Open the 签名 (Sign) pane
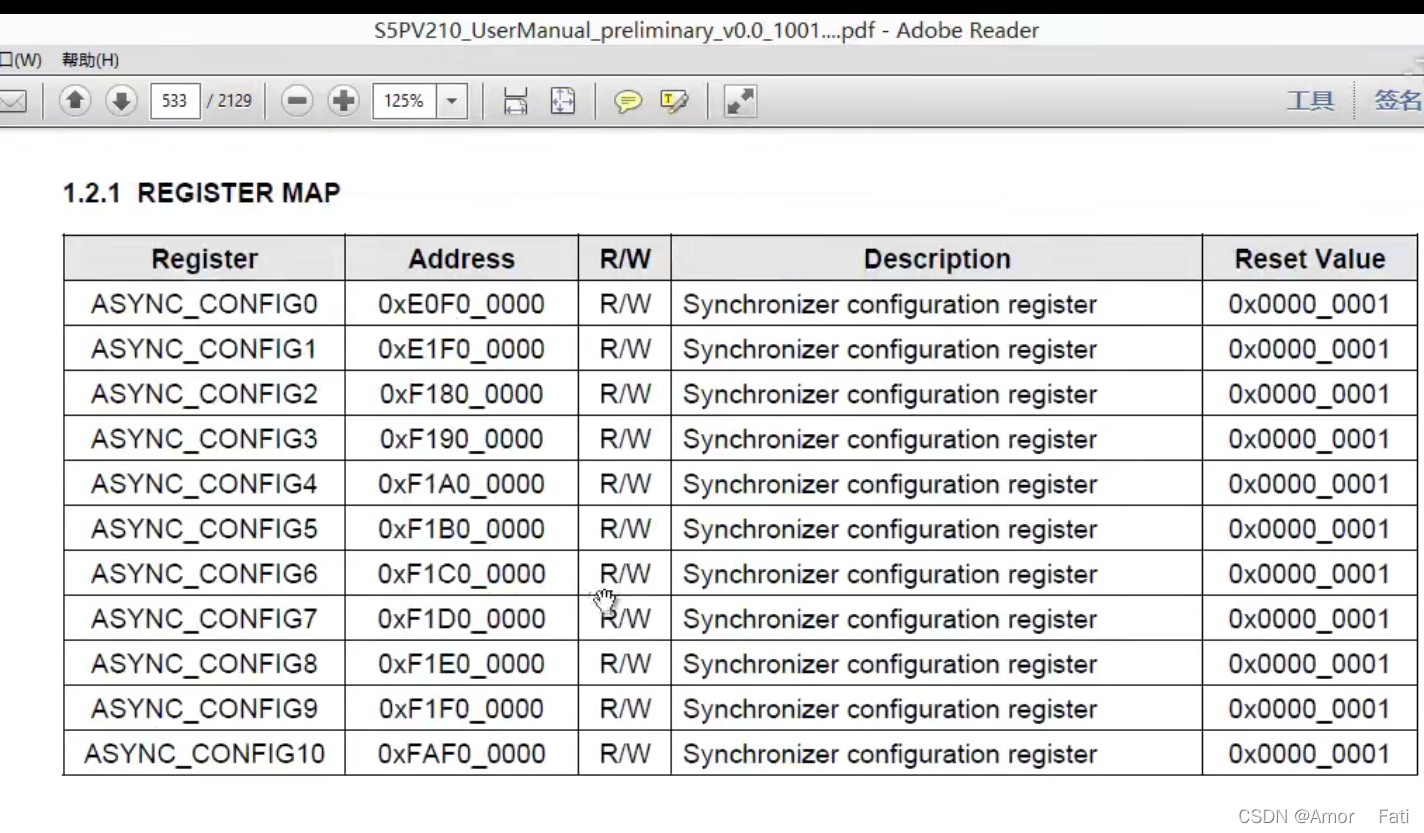Screen dimensions: 1424x833 point(1398,100)
